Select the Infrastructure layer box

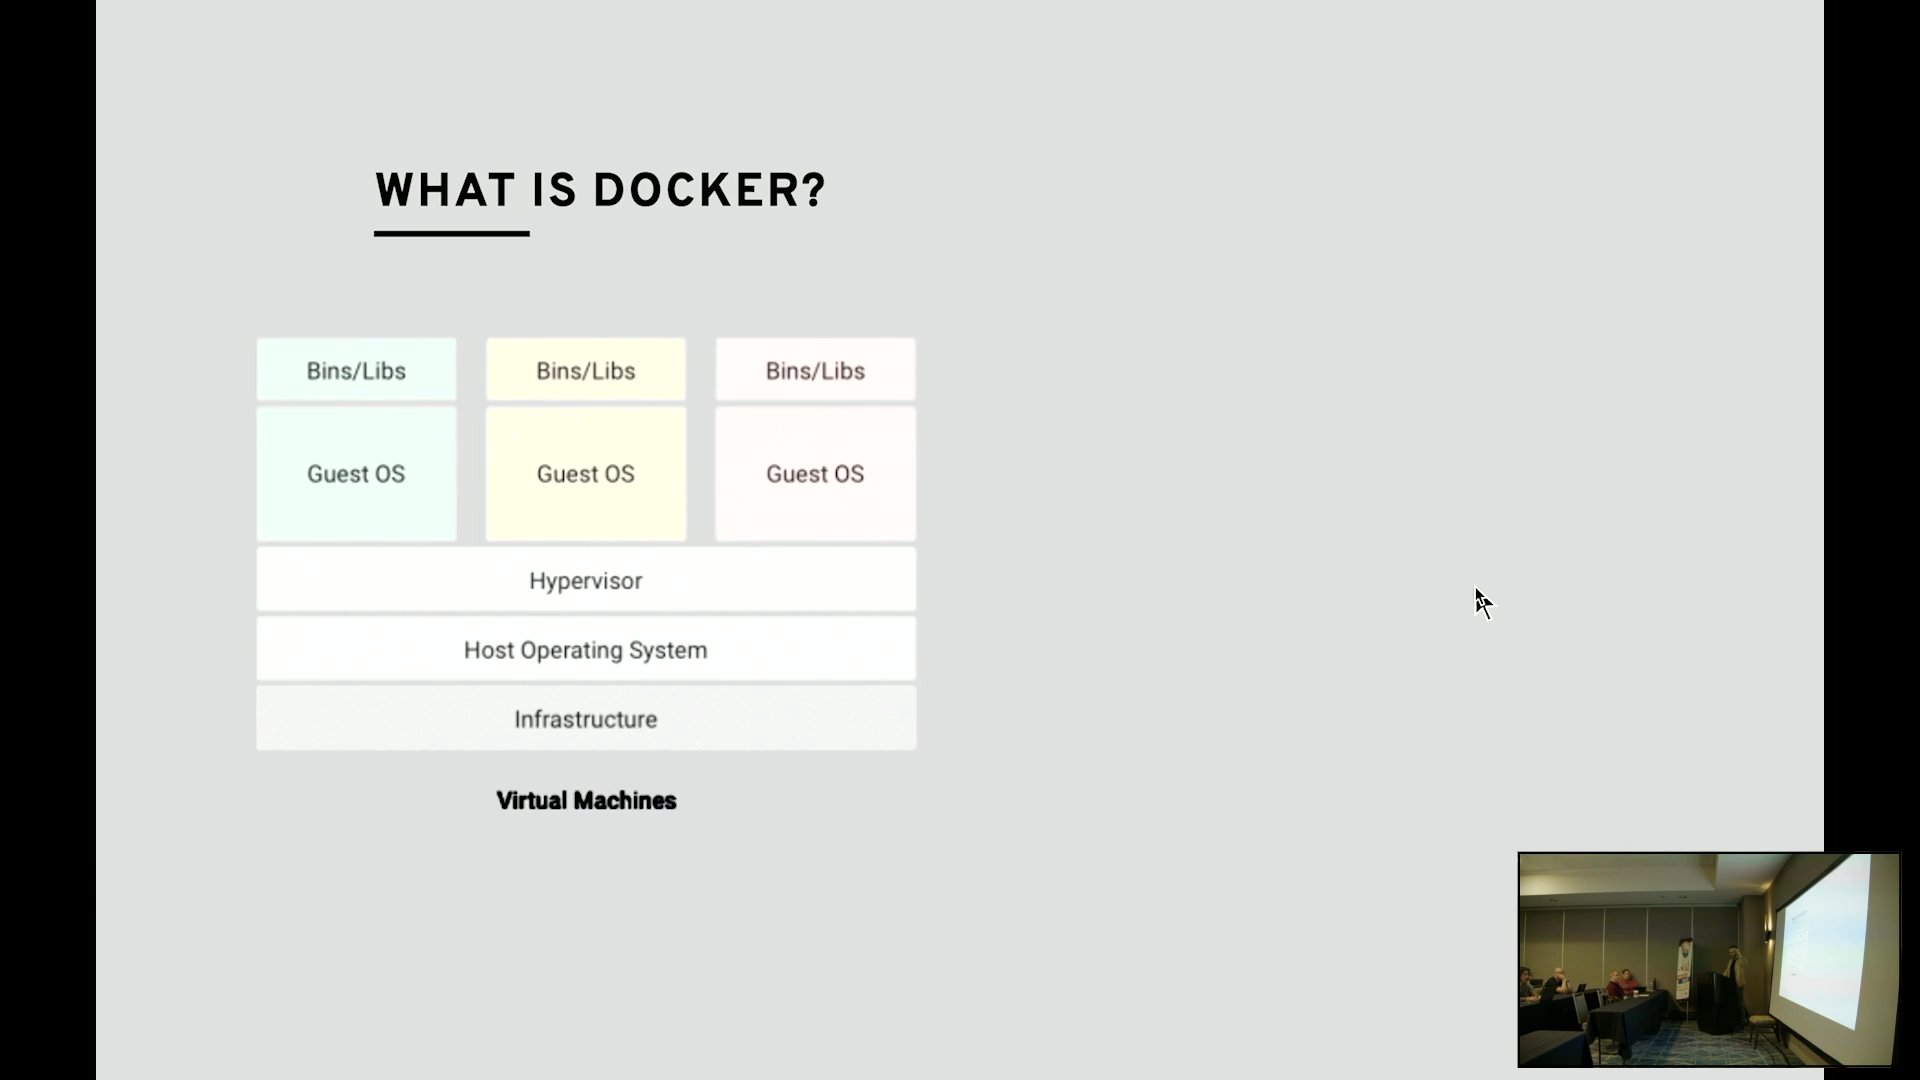pyautogui.click(x=586, y=719)
